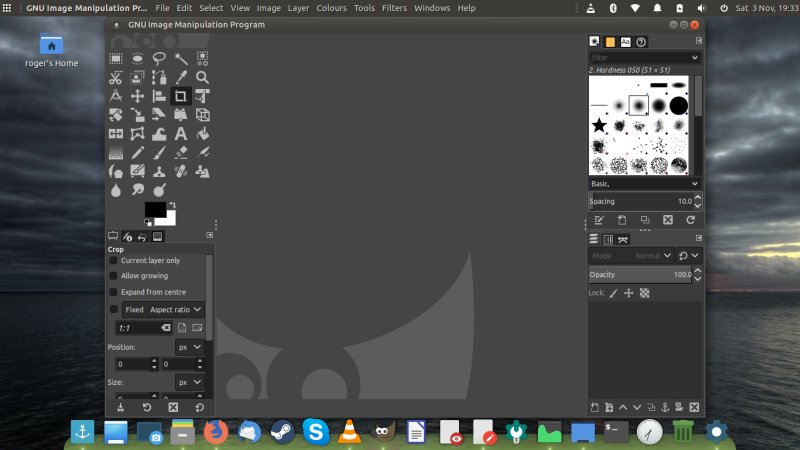Pick the Scissors Select tool
This screenshot has width=800, height=450.
[116, 77]
